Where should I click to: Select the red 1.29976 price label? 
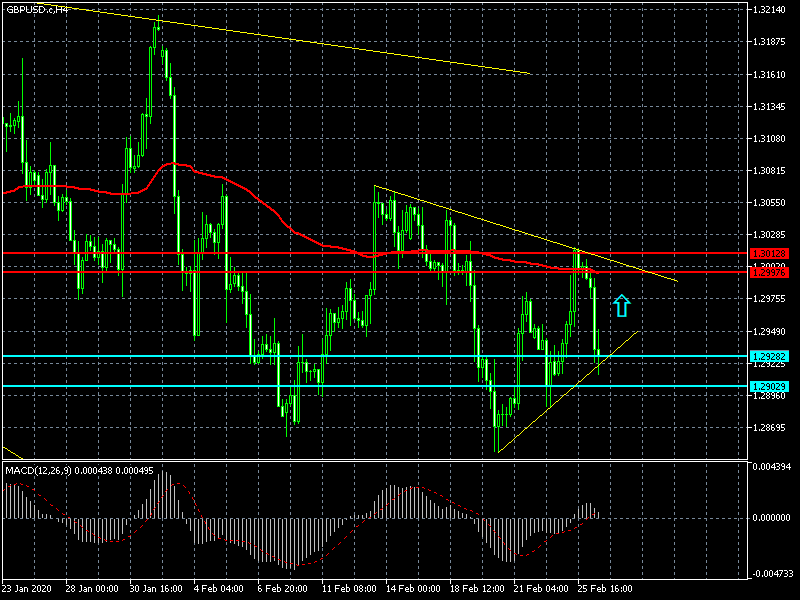(x=769, y=273)
